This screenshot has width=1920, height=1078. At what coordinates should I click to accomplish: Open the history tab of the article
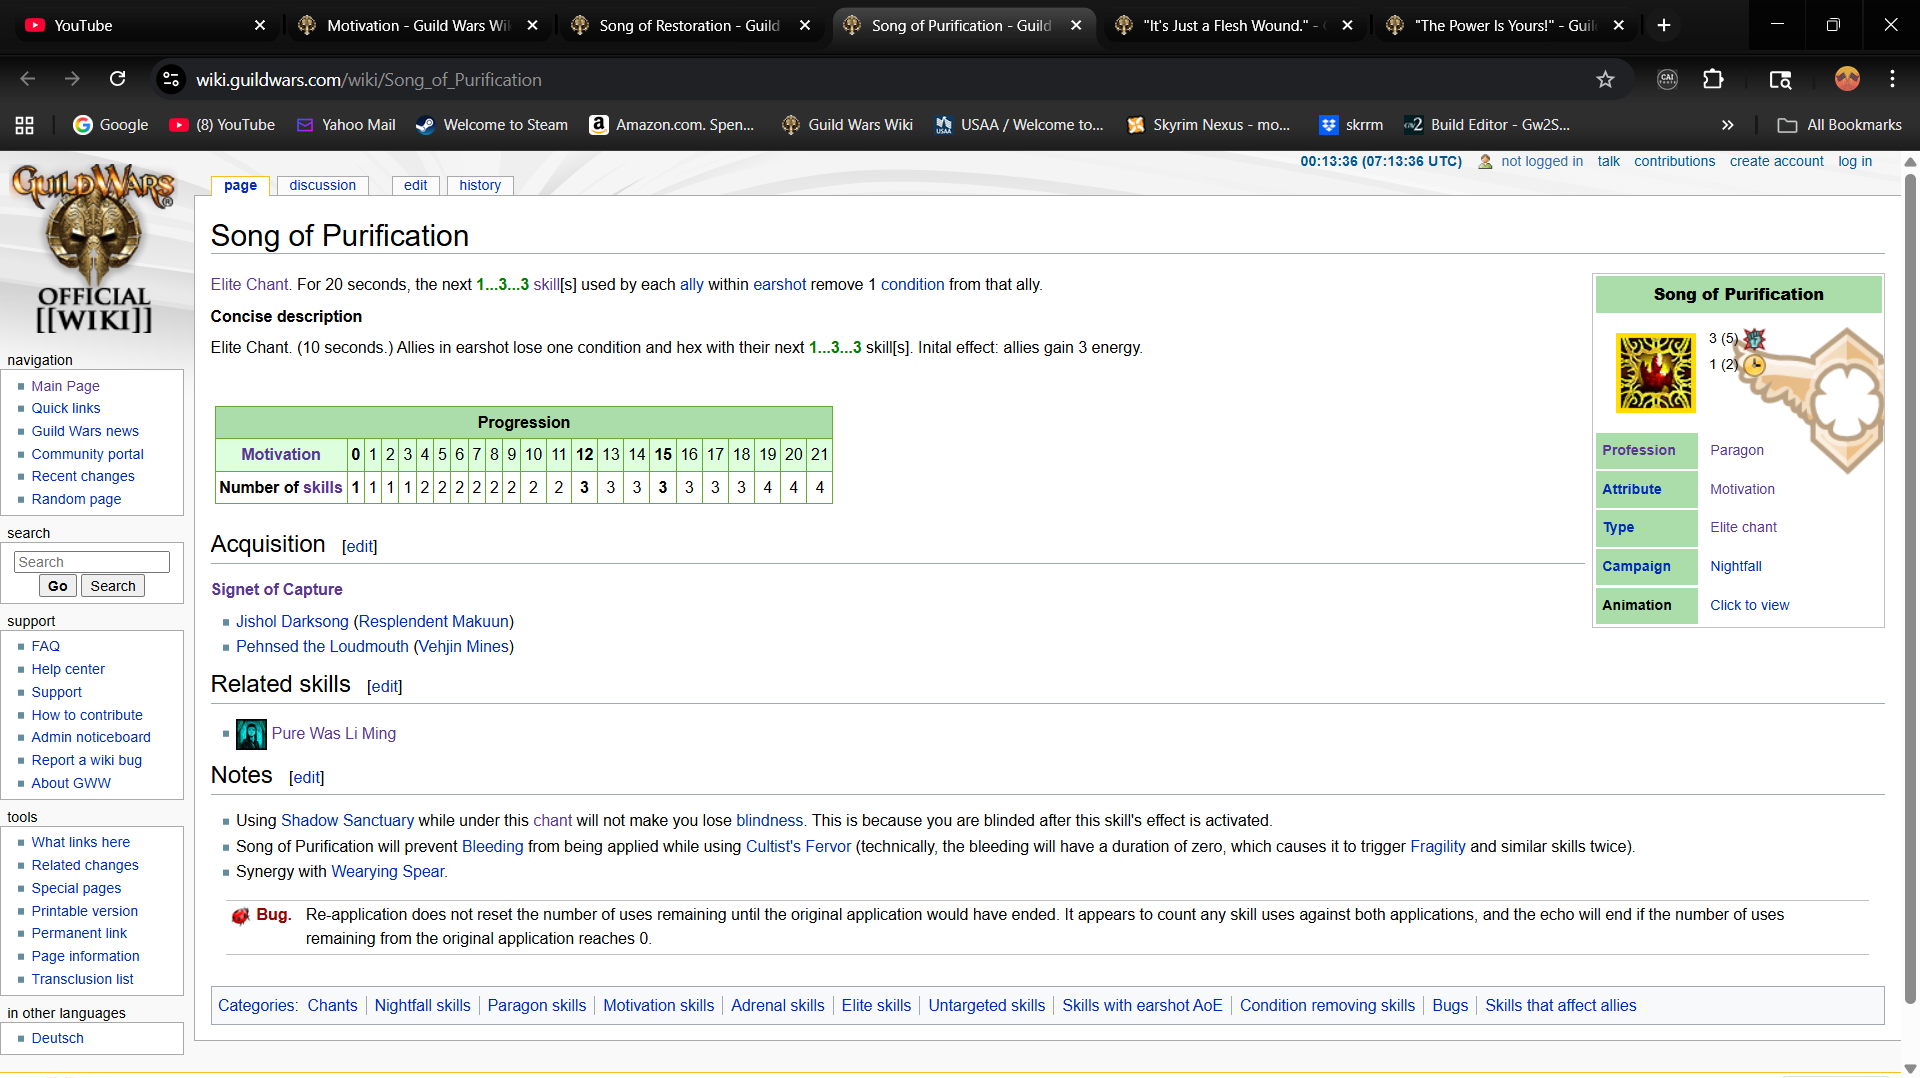[x=480, y=185]
